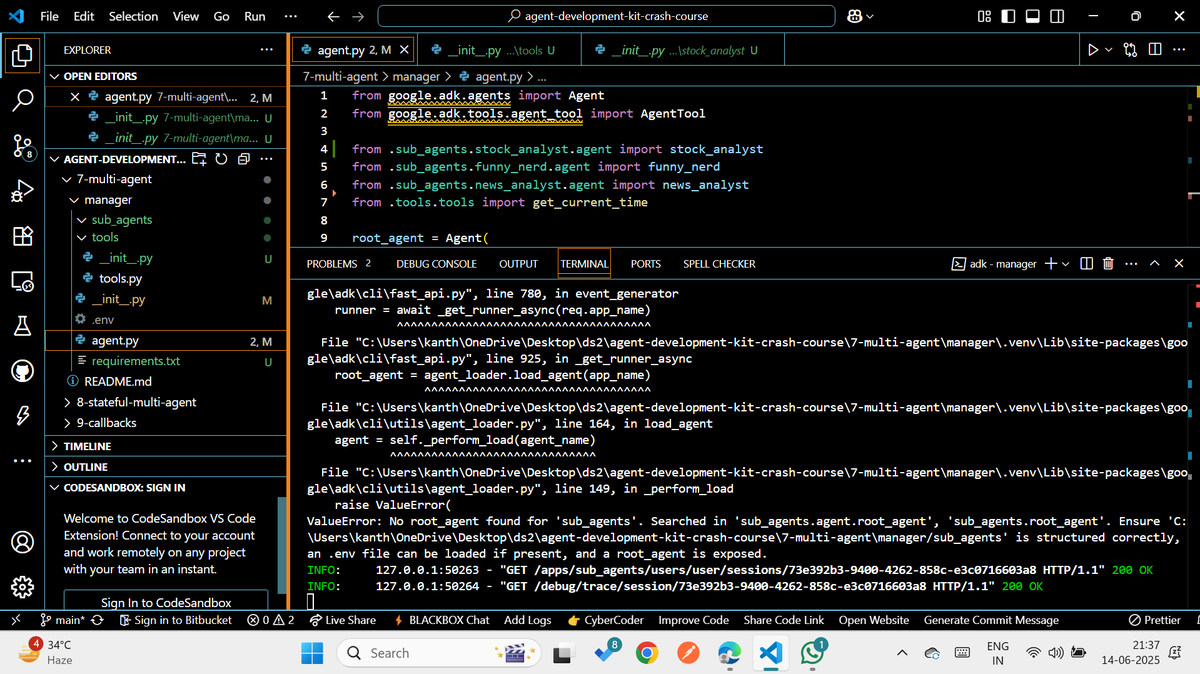
Task: Open the Run menu
Action: point(255,16)
